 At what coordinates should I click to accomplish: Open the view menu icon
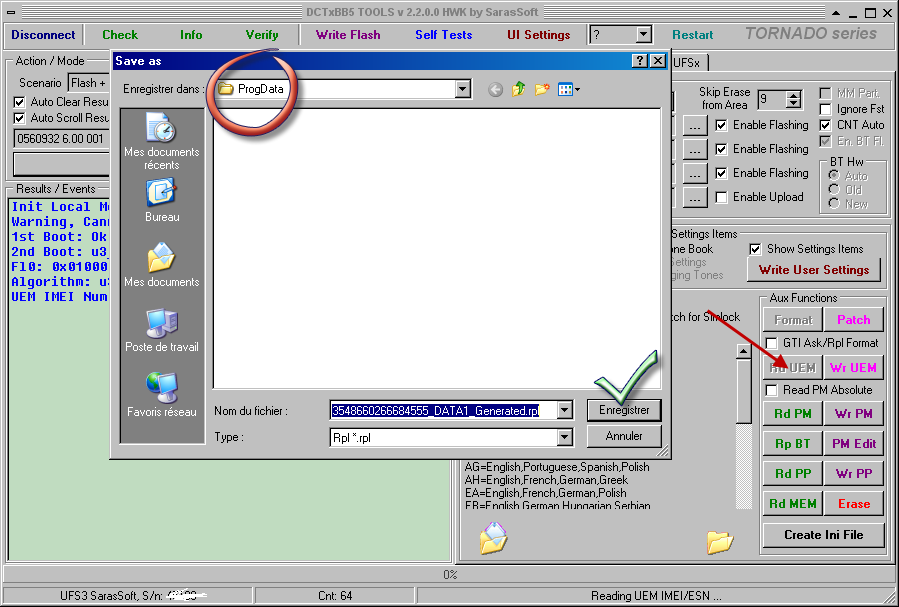pos(568,89)
